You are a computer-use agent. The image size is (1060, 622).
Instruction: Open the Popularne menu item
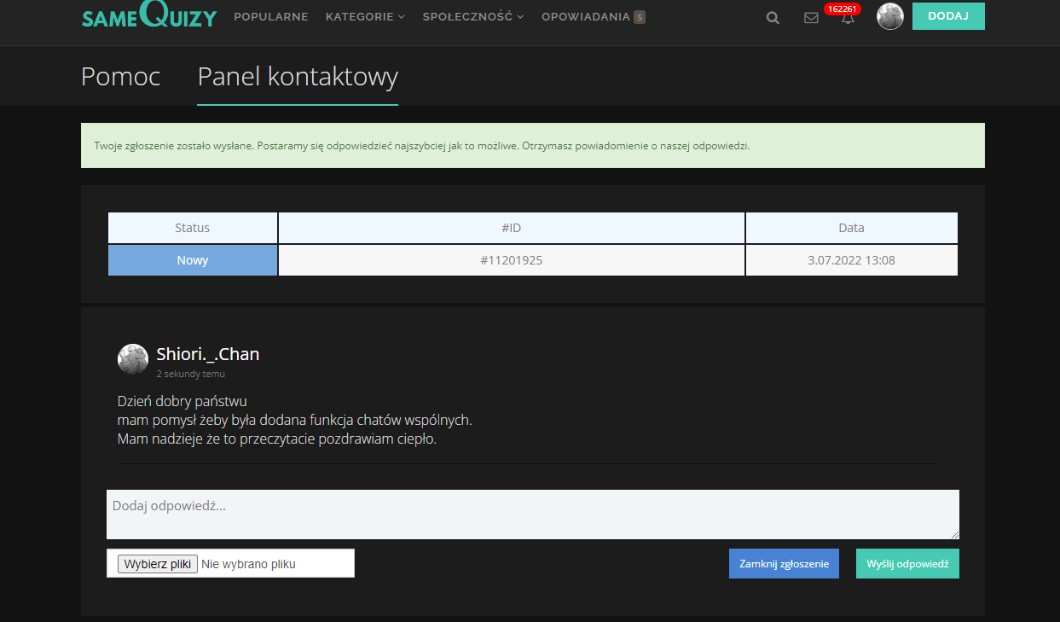(x=270, y=17)
